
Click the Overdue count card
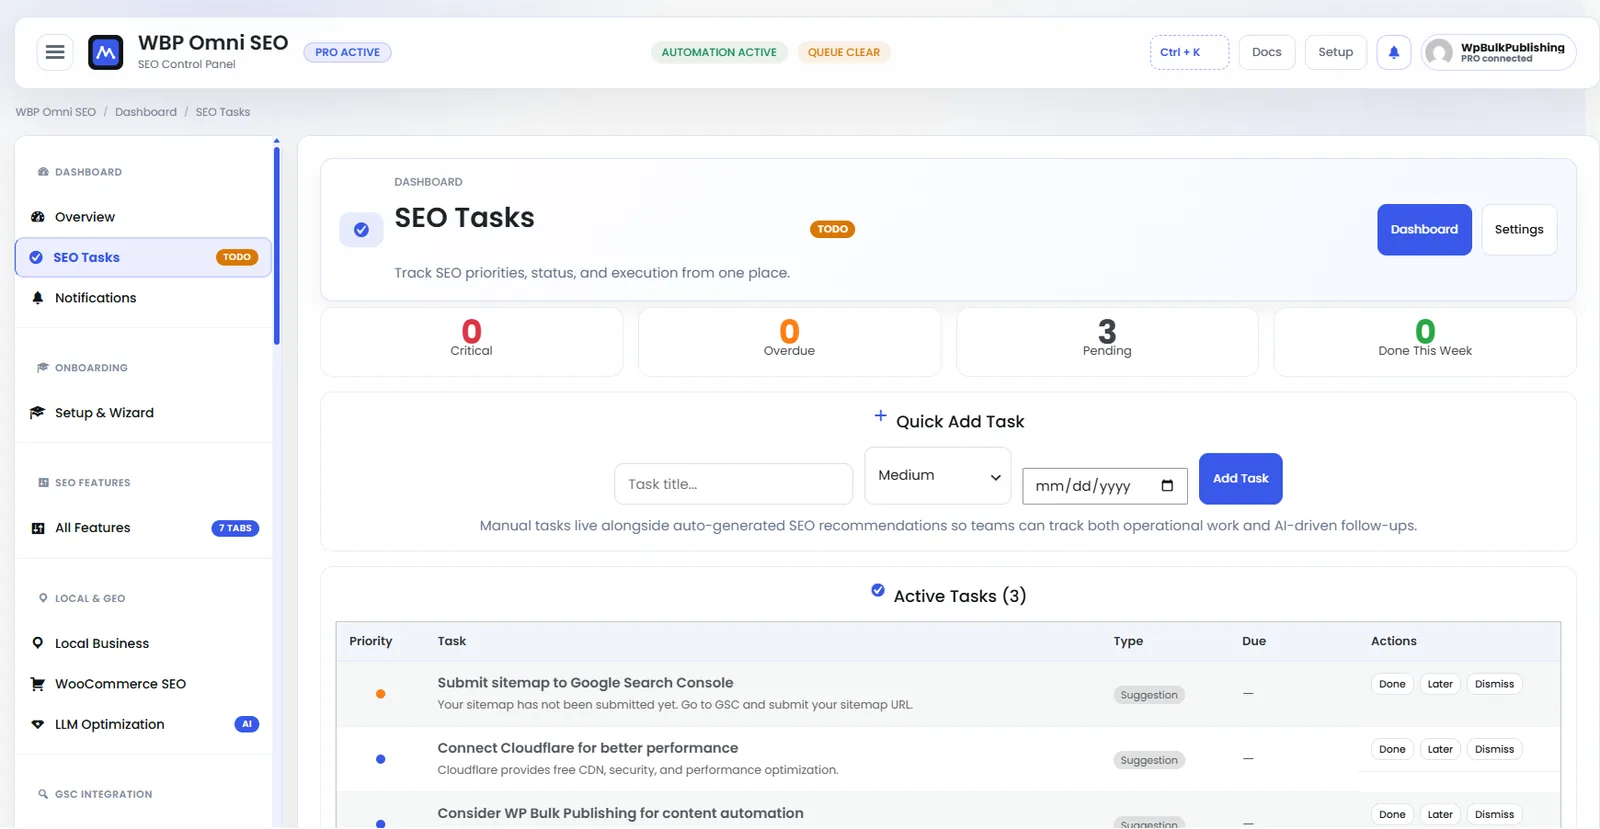click(x=789, y=341)
